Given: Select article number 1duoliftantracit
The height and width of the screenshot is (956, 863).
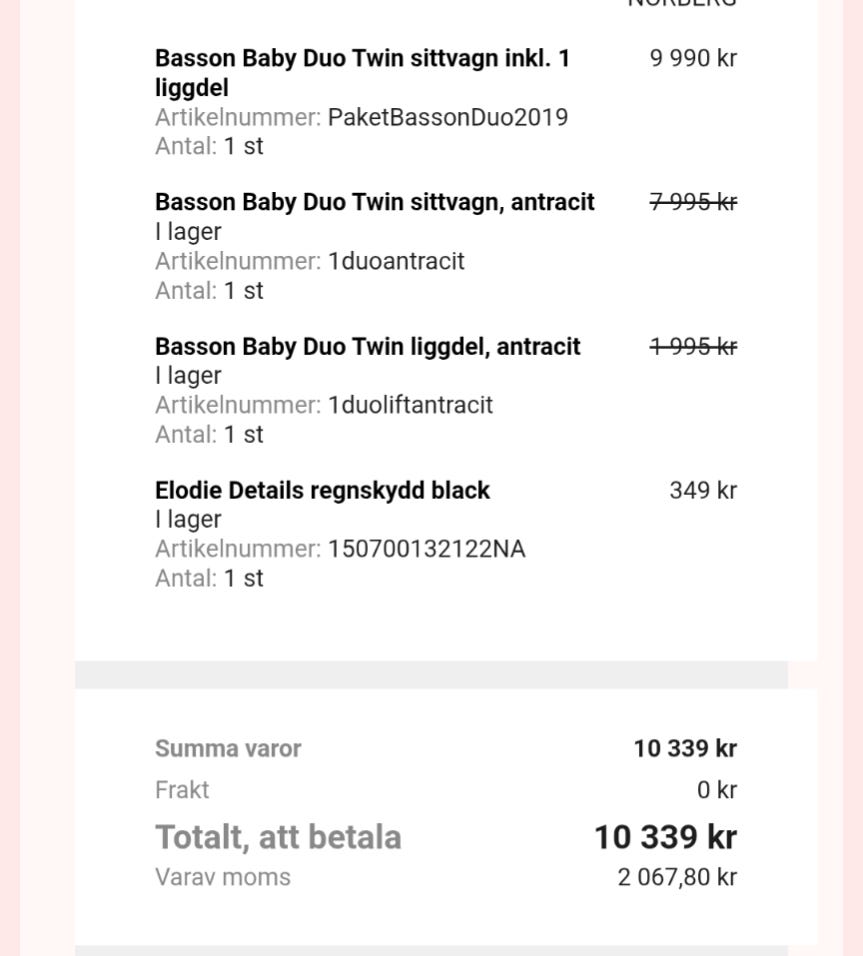Looking at the screenshot, I should (410, 405).
